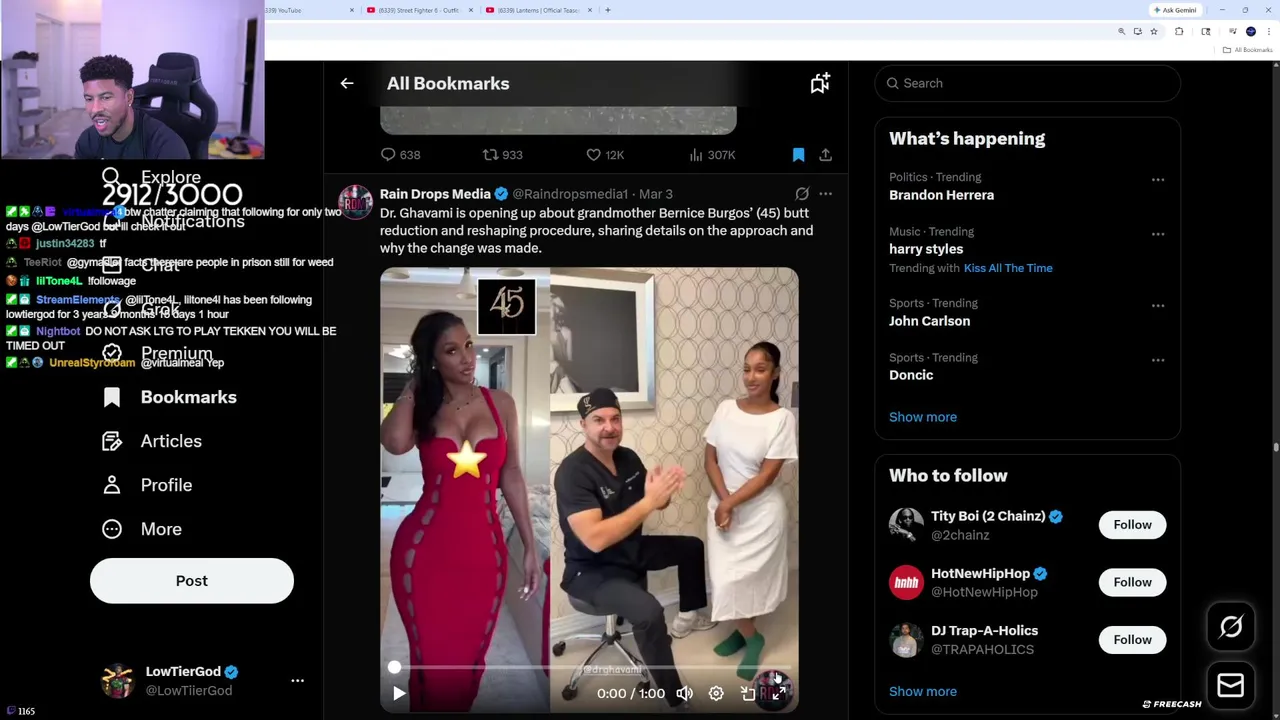1280x720 pixels.
Task: Click the Ask Gemini button
Action: click(x=1175, y=10)
